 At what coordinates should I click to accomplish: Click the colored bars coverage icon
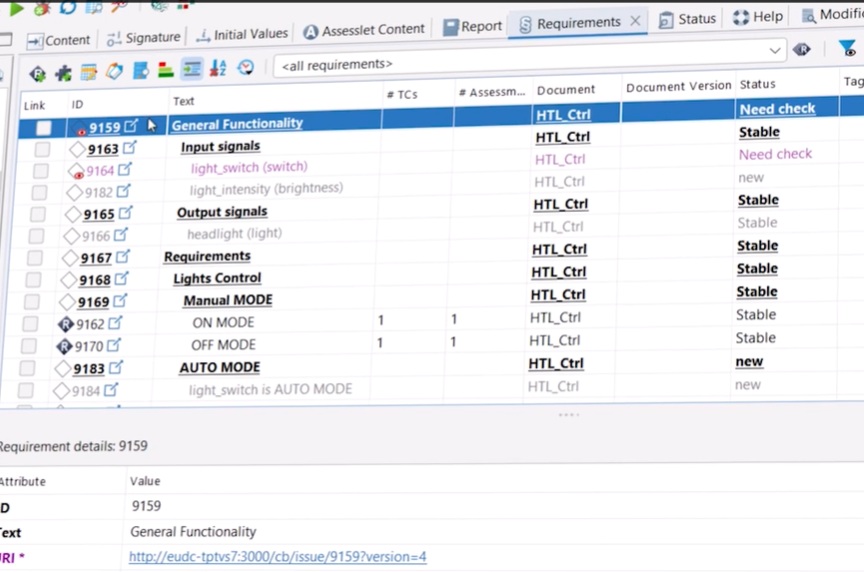point(166,70)
